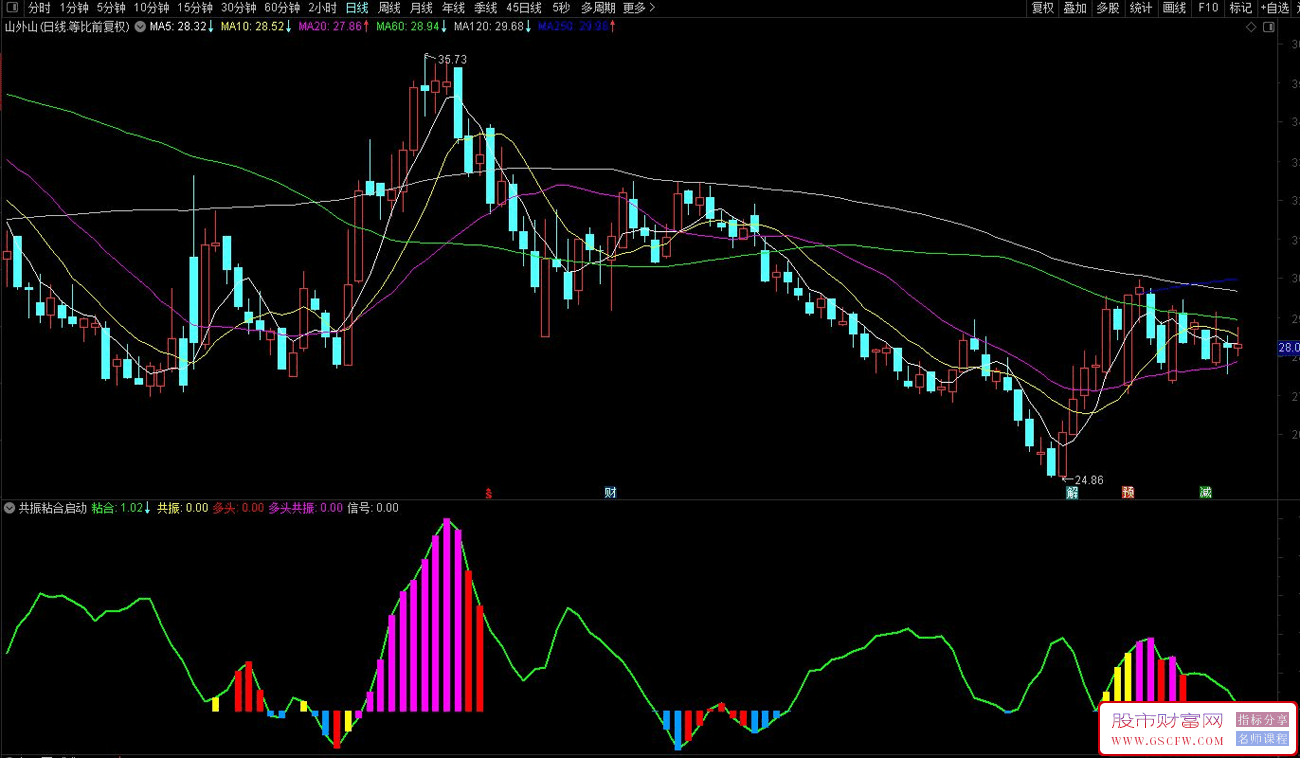Click the 35.73 high price label
Viewport: 1300px width, 758px height.
pos(453,60)
